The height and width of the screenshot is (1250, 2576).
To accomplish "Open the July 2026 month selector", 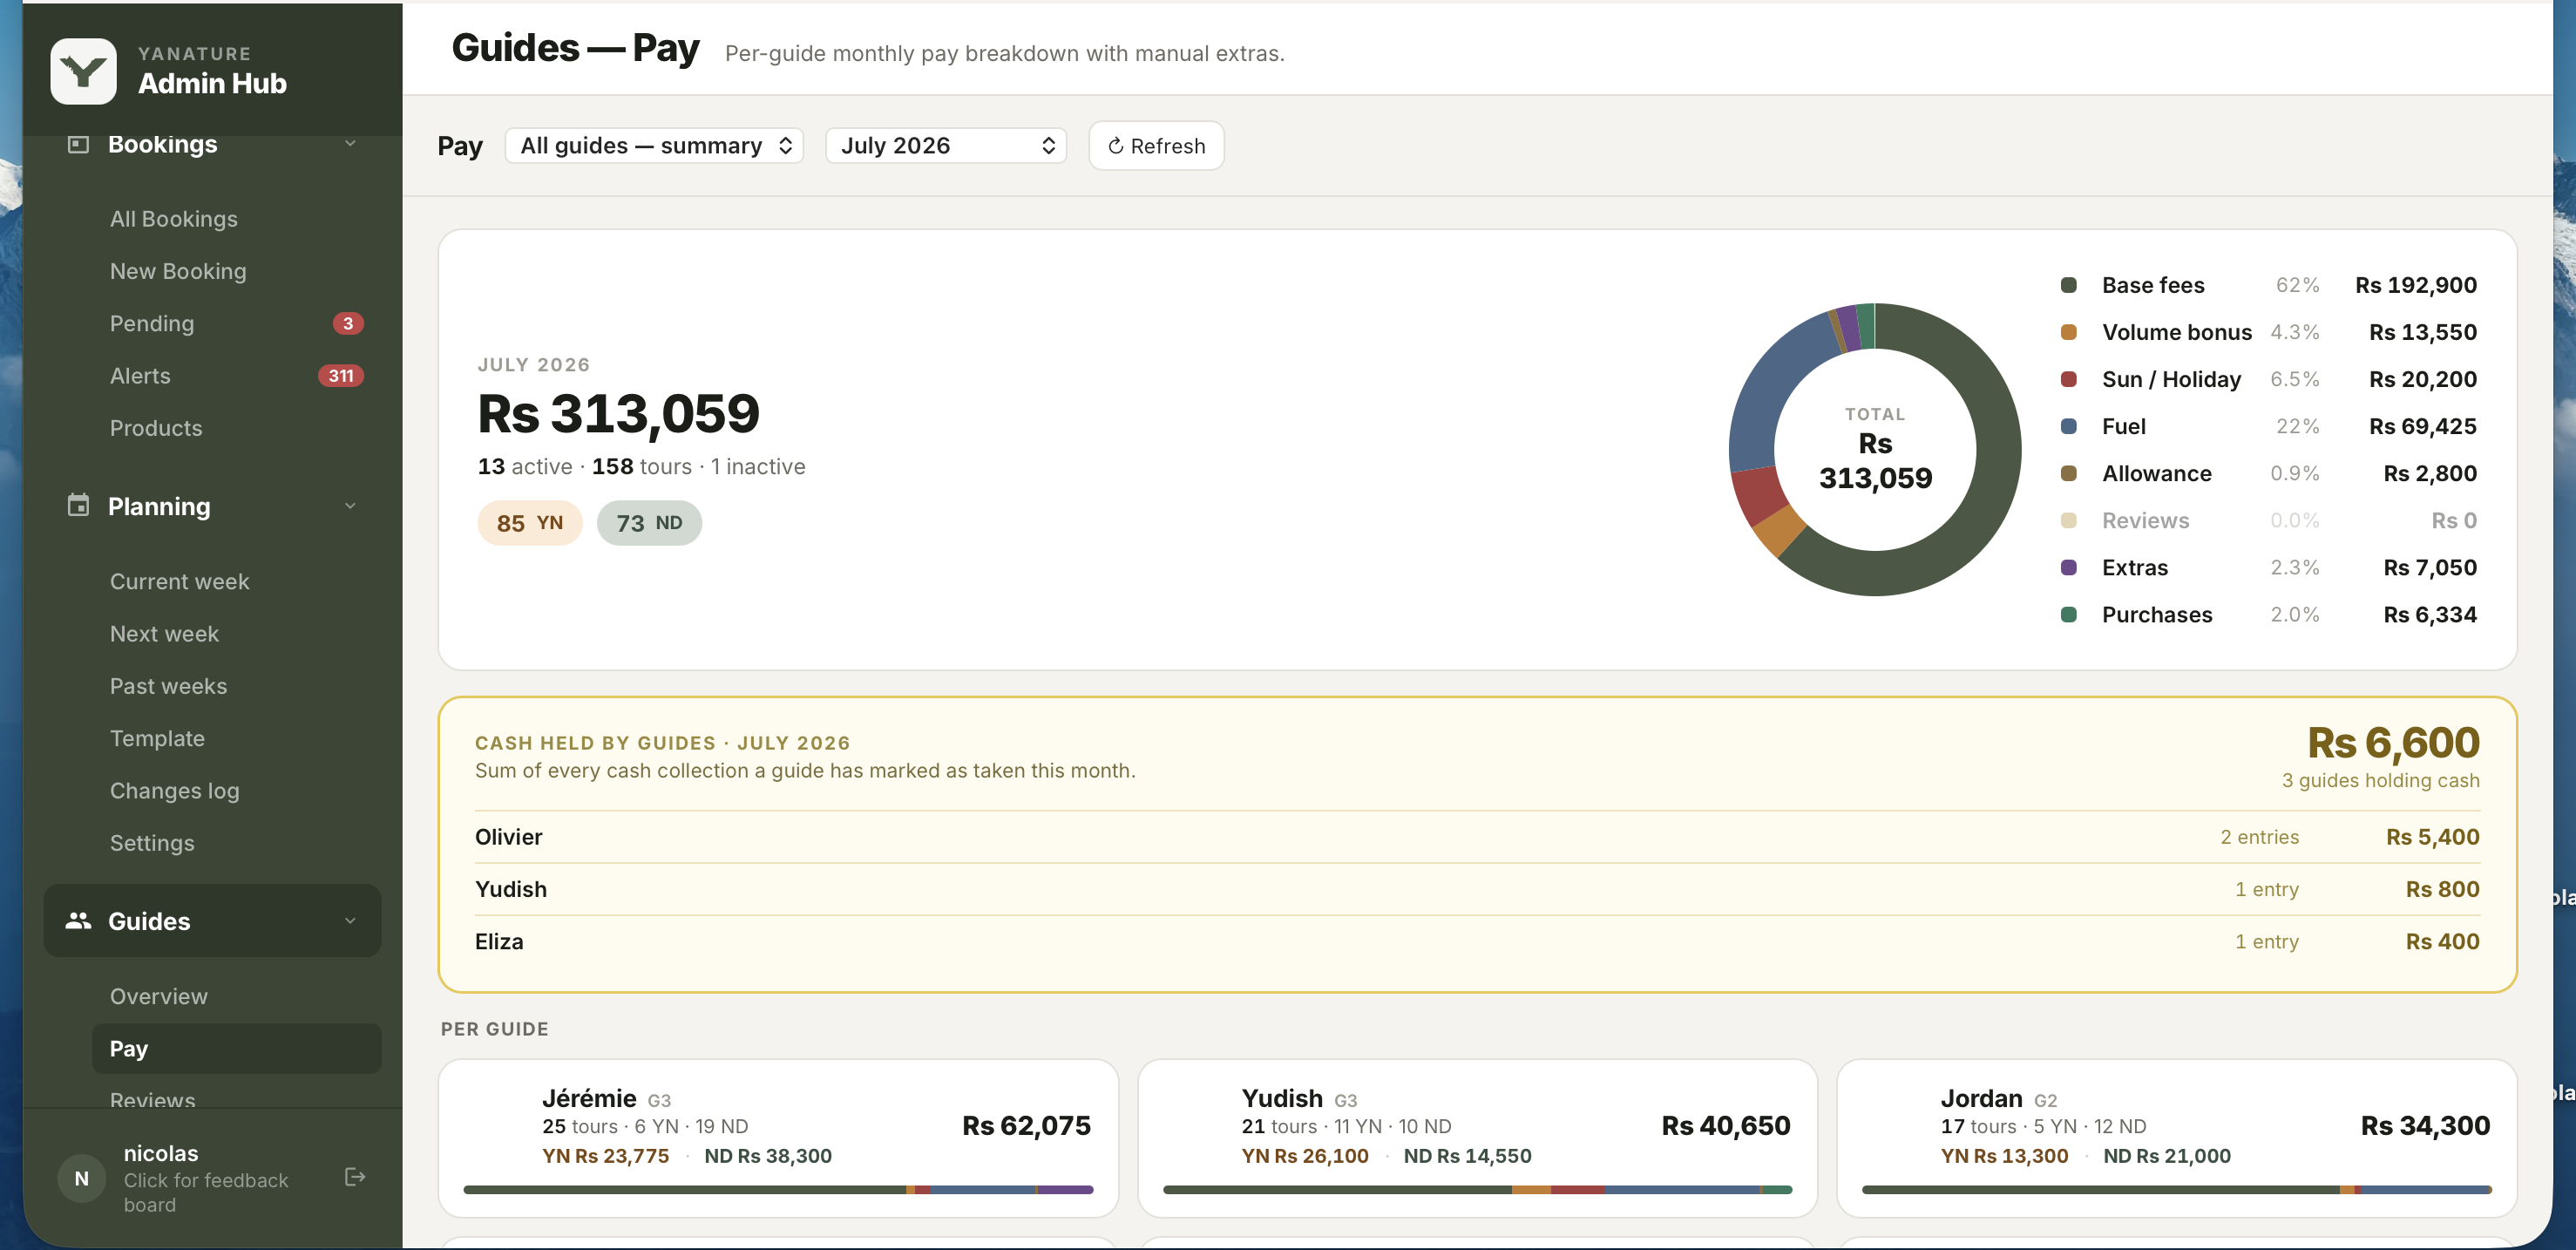I will [946, 145].
